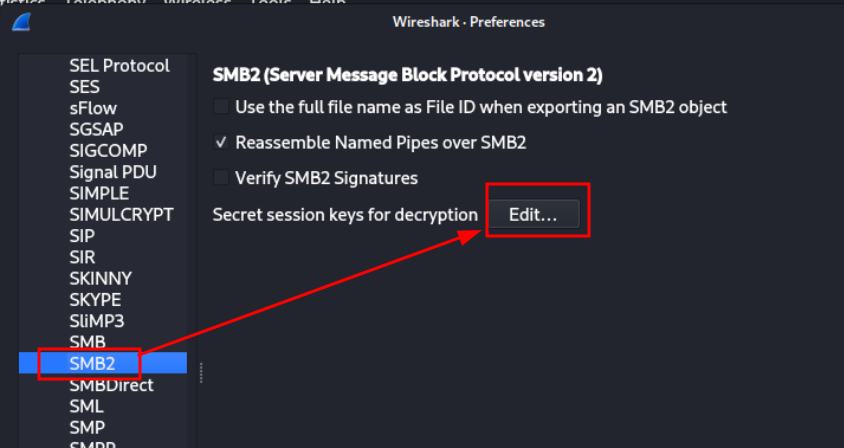
Task: Click the panel splitter handle beside the list
Action: pos(201,373)
